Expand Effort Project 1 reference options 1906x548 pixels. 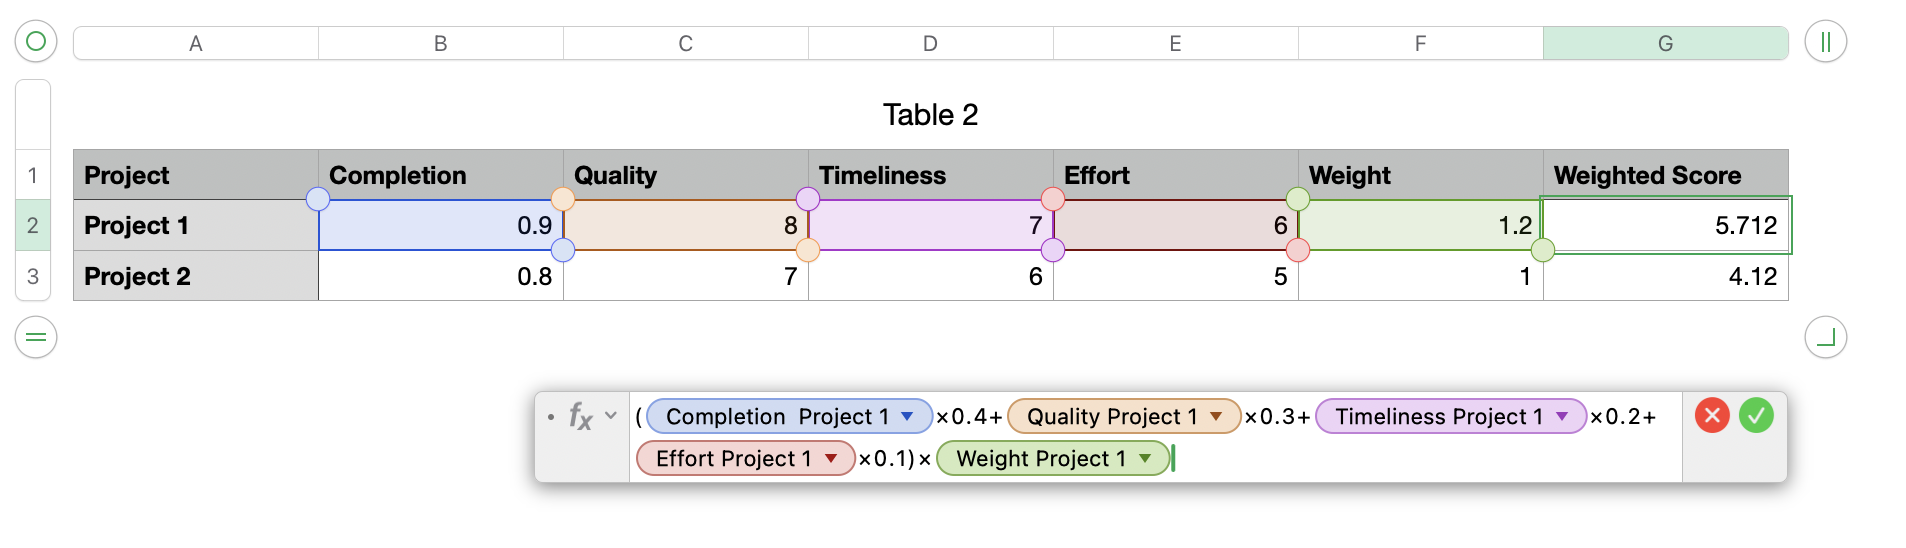[x=831, y=458]
